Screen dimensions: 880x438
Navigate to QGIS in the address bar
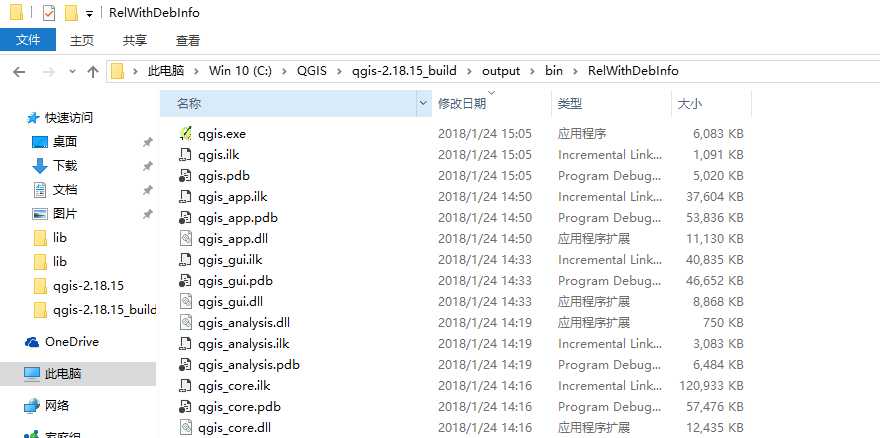(311, 71)
